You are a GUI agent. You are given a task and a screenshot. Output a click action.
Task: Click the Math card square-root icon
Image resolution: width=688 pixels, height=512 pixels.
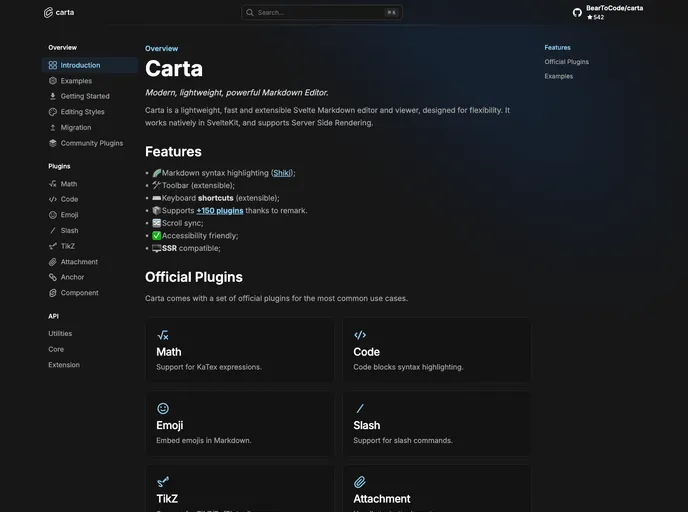click(163, 335)
